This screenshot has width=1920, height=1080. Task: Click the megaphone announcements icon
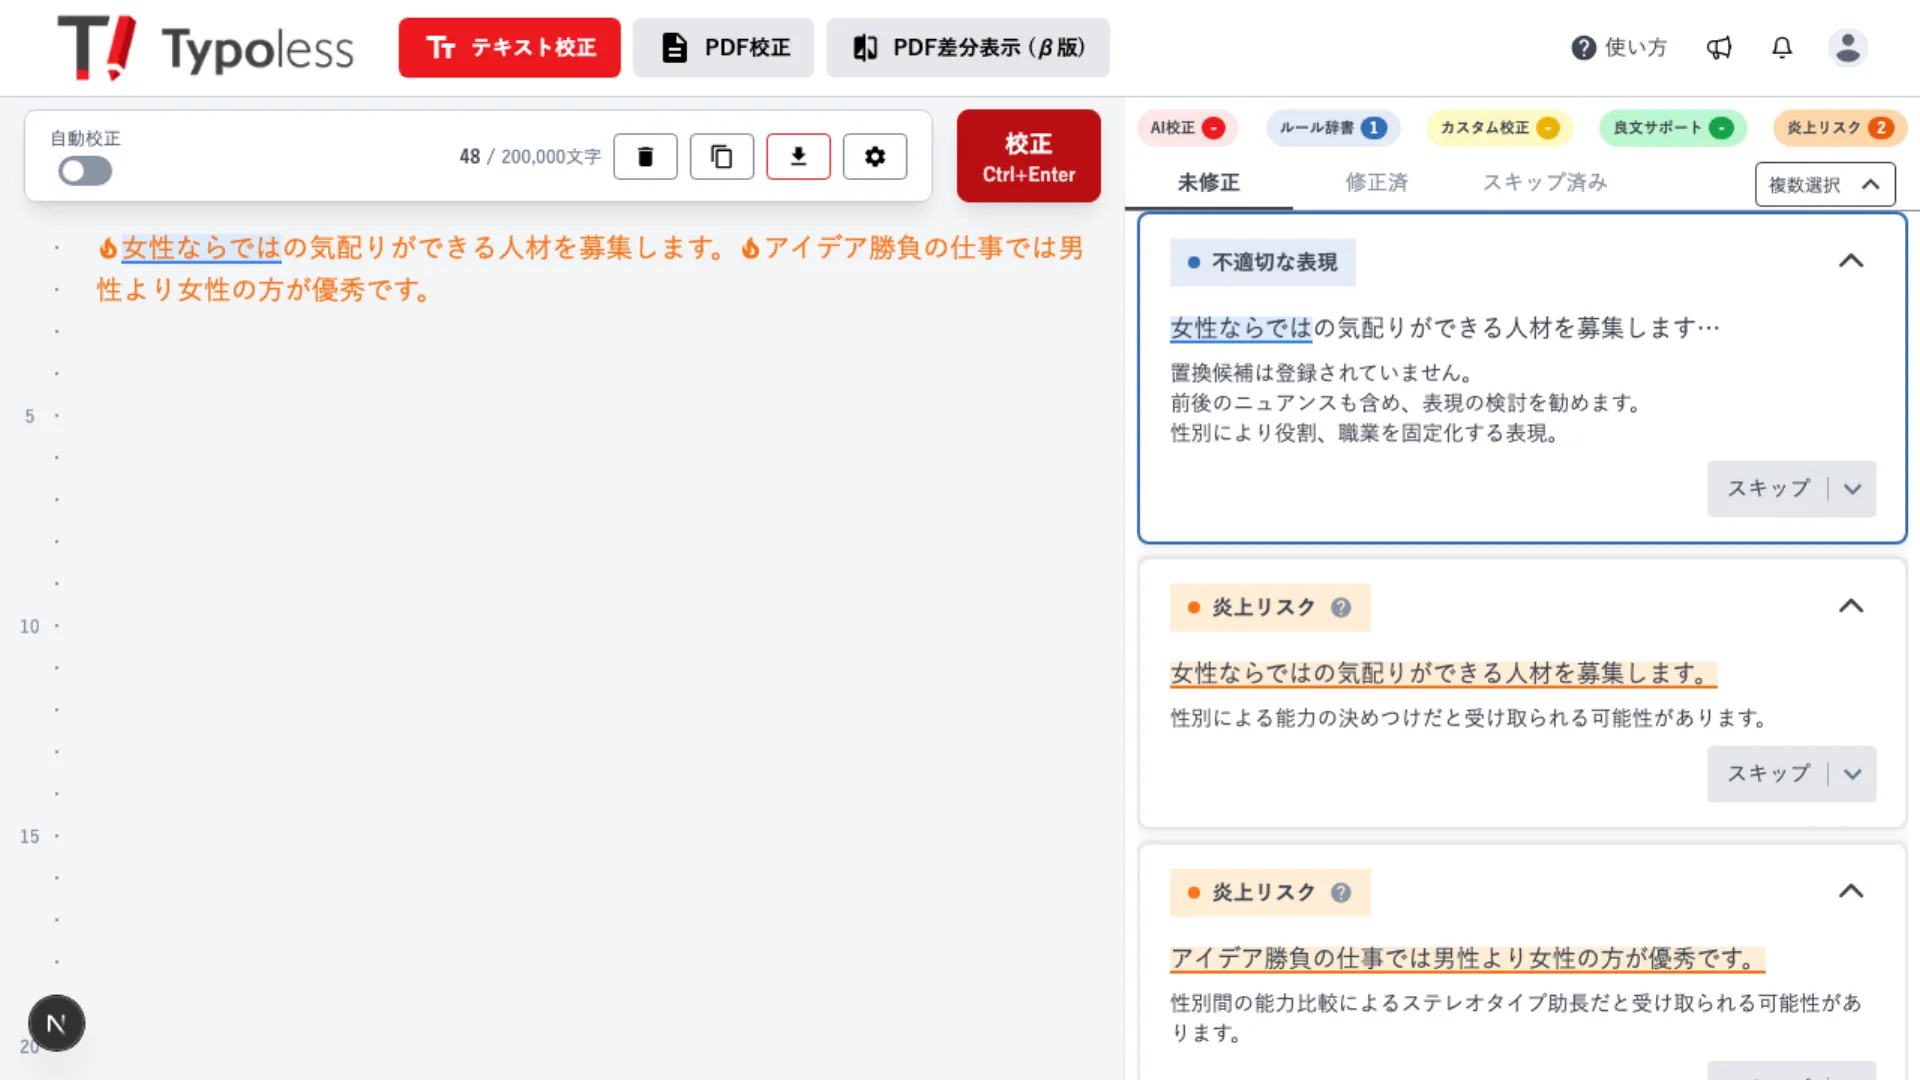coord(1719,47)
